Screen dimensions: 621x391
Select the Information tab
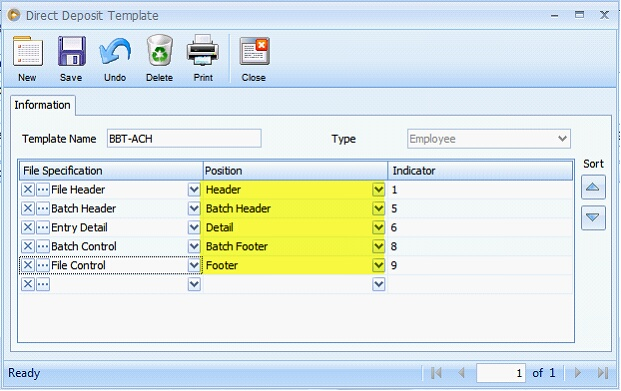pyautogui.click(x=42, y=105)
